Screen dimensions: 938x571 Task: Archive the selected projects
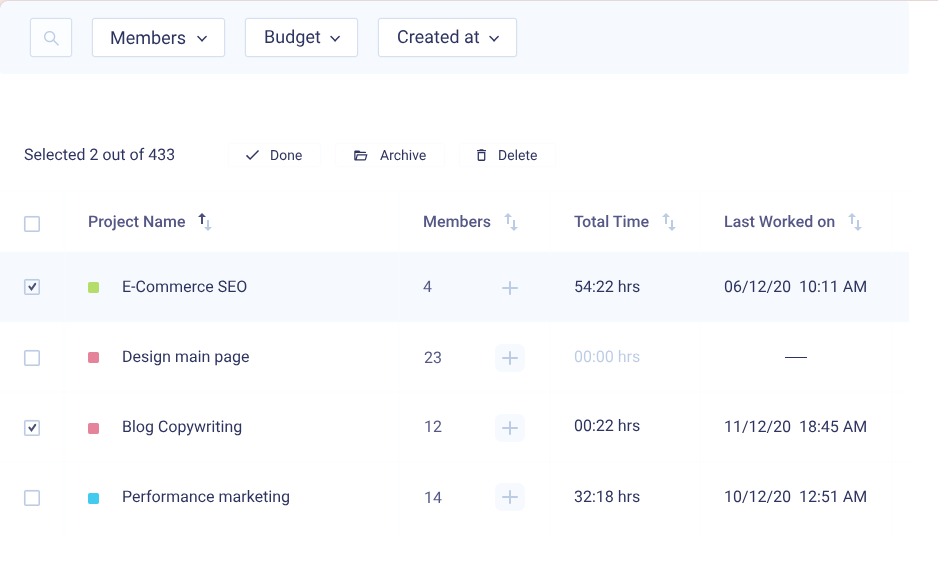(x=390, y=156)
